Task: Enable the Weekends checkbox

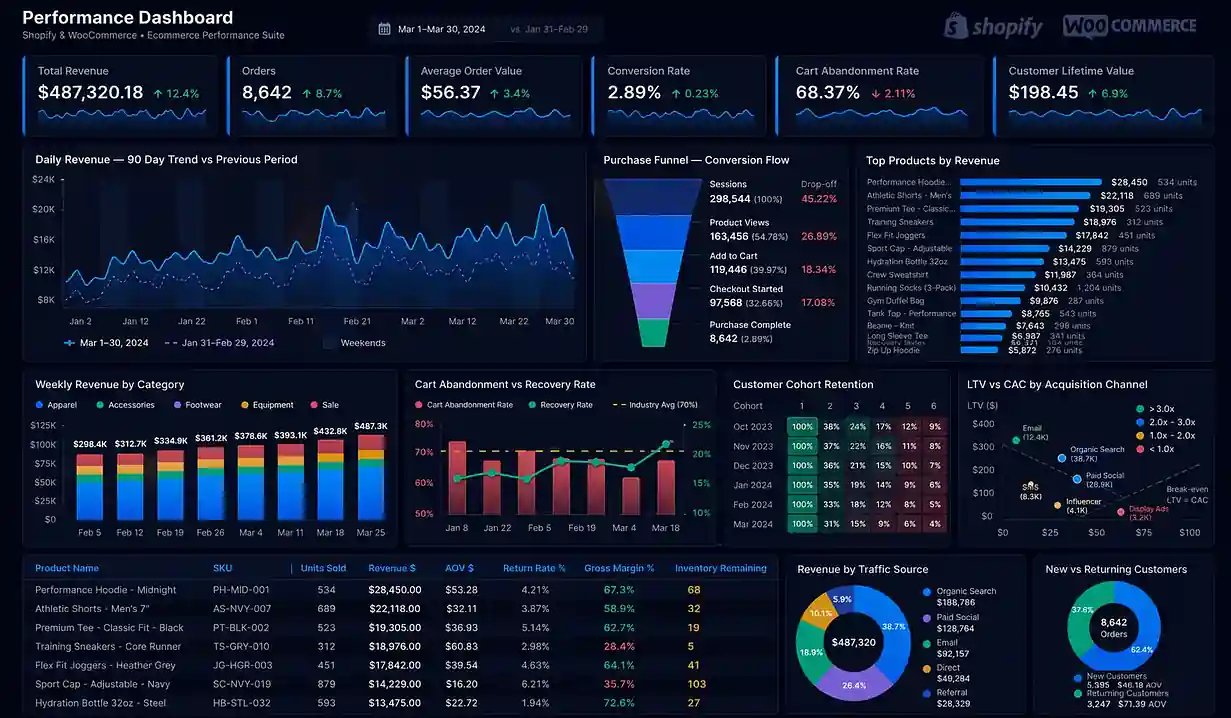Action: (329, 343)
